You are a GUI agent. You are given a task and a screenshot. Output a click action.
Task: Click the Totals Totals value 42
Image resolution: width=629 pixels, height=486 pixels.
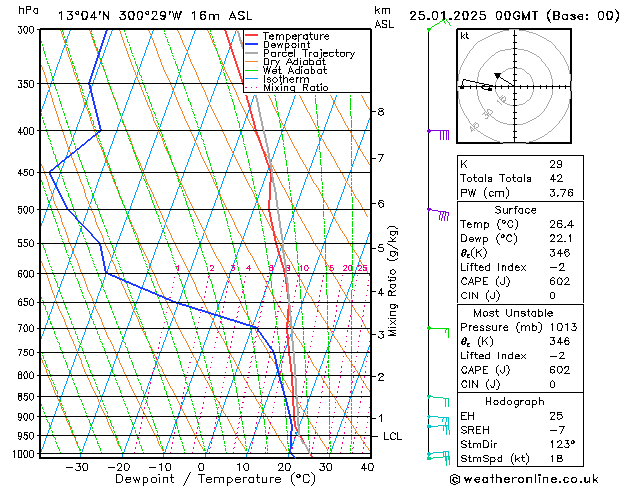tap(556, 178)
